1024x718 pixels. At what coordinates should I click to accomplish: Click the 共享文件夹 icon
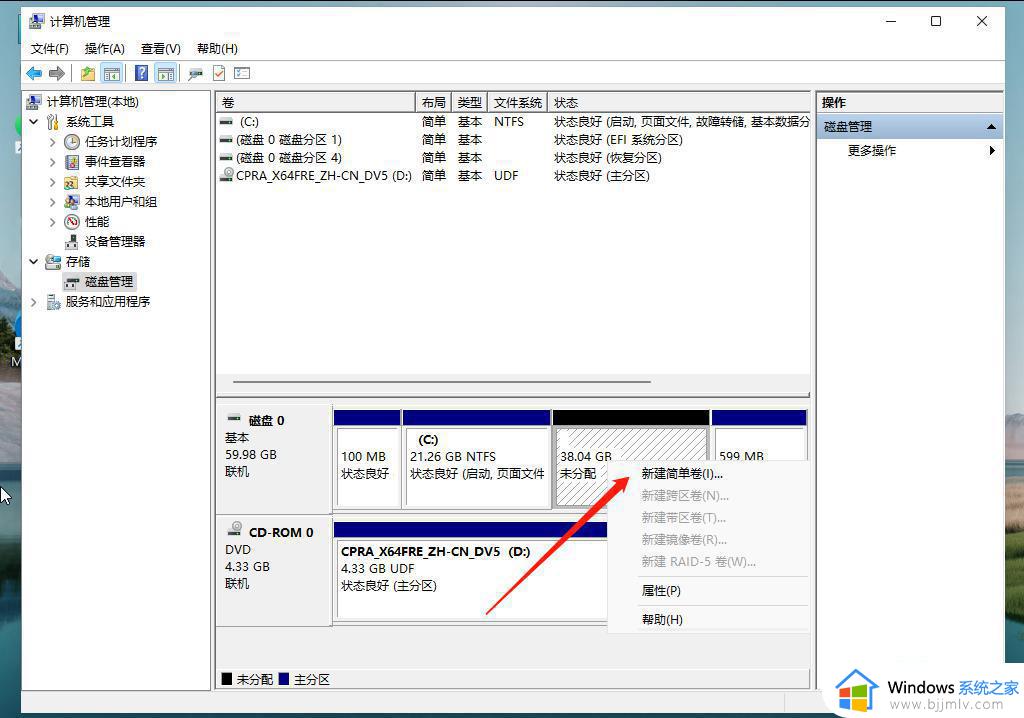(72, 182)
